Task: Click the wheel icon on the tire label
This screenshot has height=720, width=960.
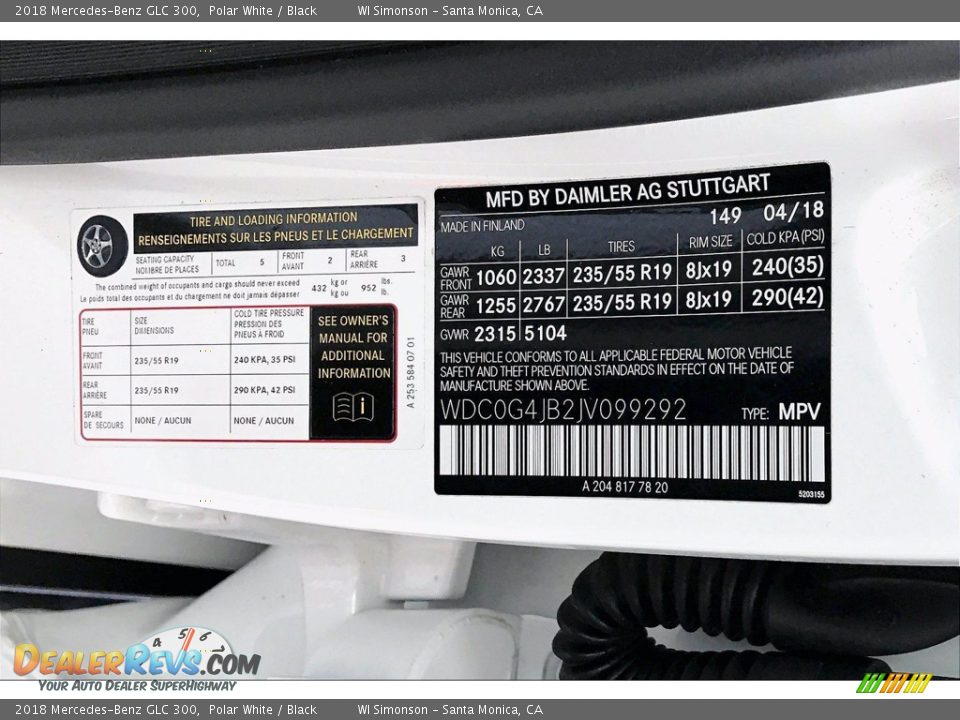Action: (102, 245)
